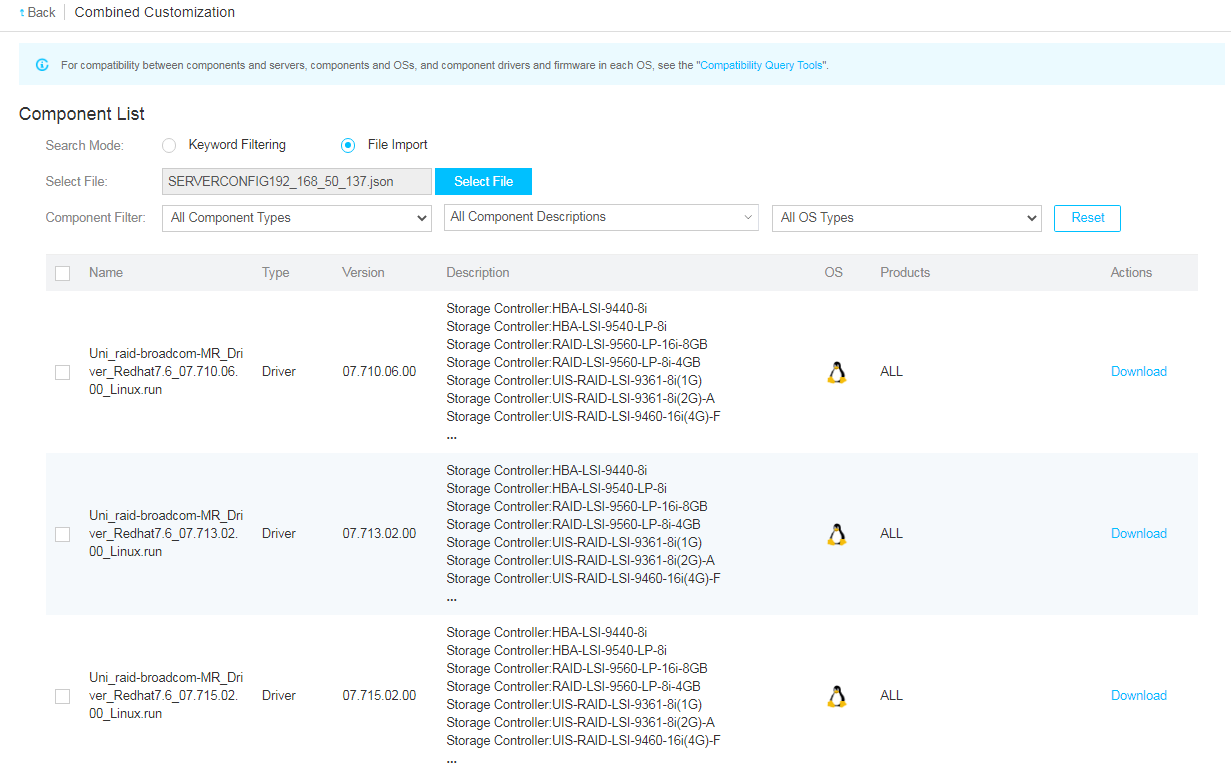Click the ALL products cell for 07.715.02.00
Viewport: 1231px width, 767px height.
[x=891, y=696]
